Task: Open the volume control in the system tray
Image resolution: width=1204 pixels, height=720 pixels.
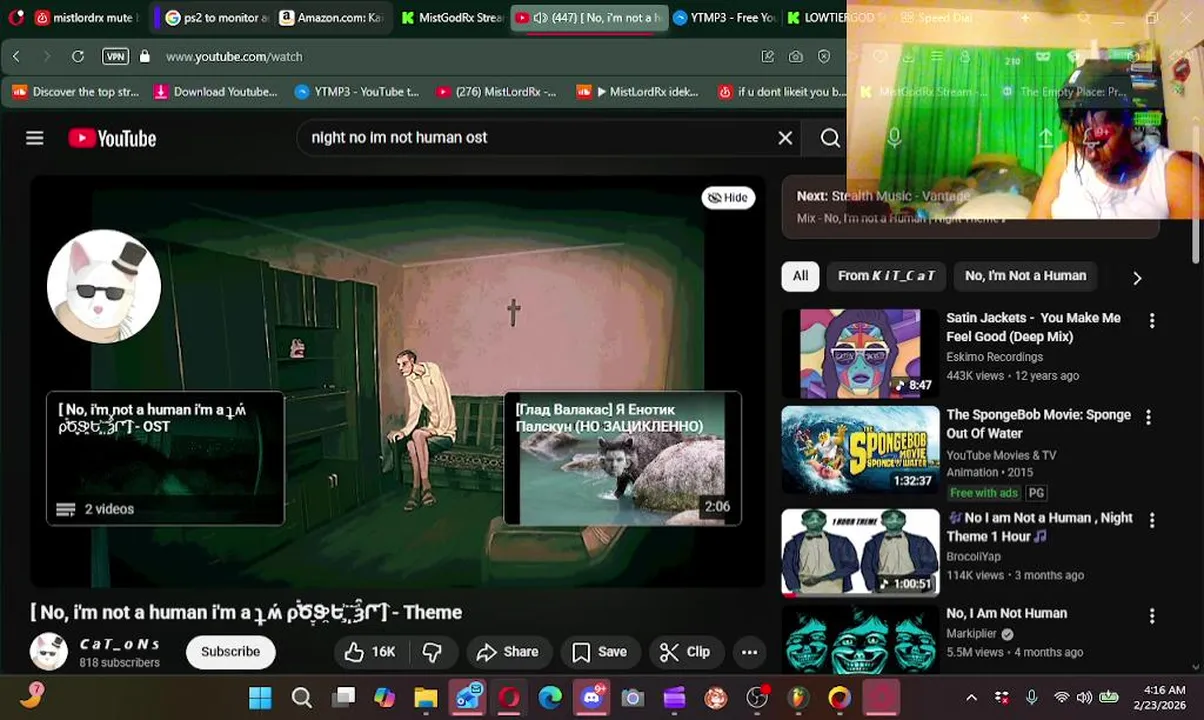Action: [1084, 698]
